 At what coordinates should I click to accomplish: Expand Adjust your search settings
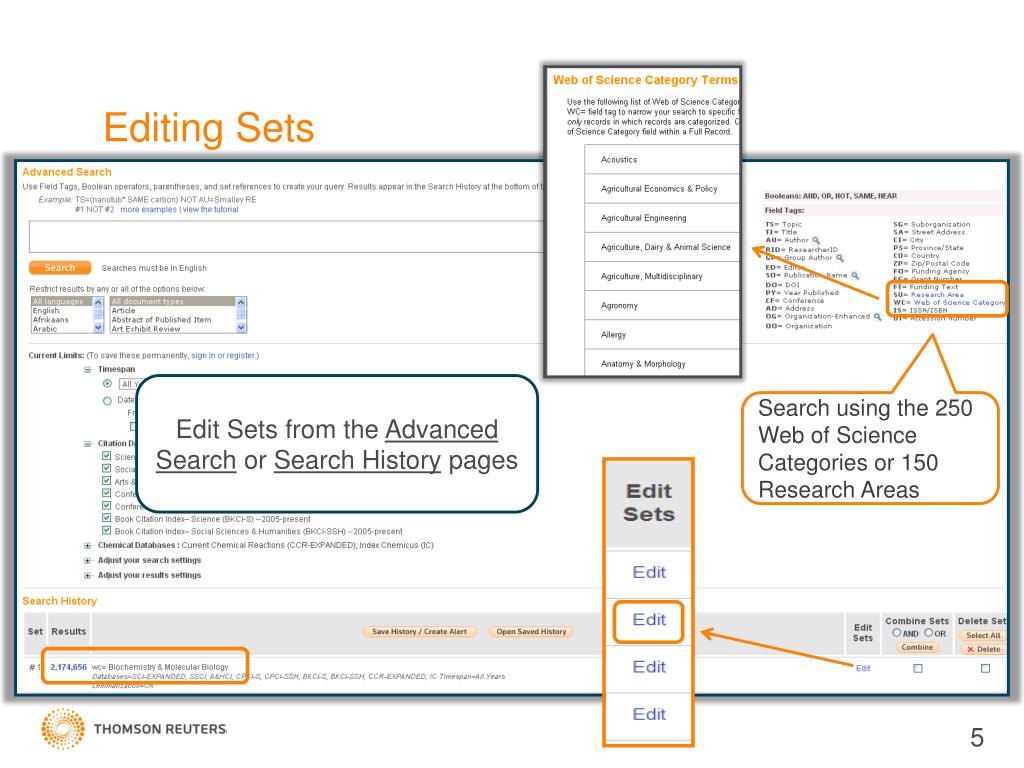88,561
